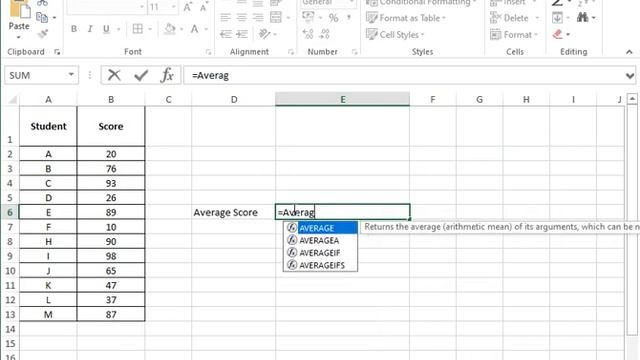Select row 13 header
This screenshot has height=360, width=640.
pyautogui.click(x=10, y=315)
